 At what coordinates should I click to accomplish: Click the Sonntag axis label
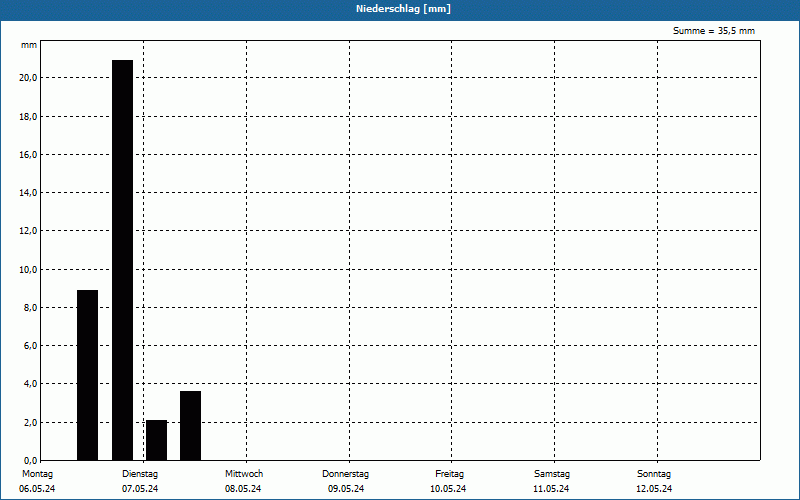click(654, 474)
